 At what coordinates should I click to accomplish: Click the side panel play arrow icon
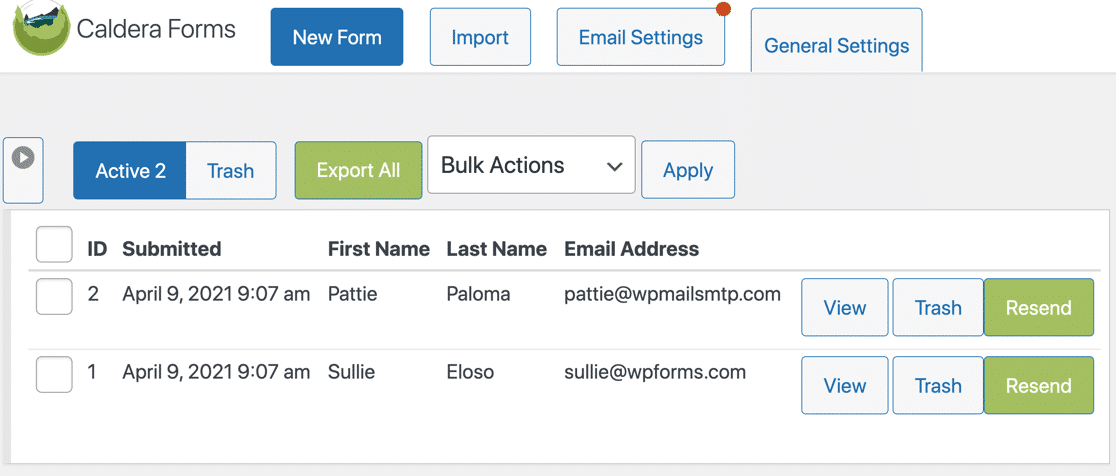[x=23, y=158]
